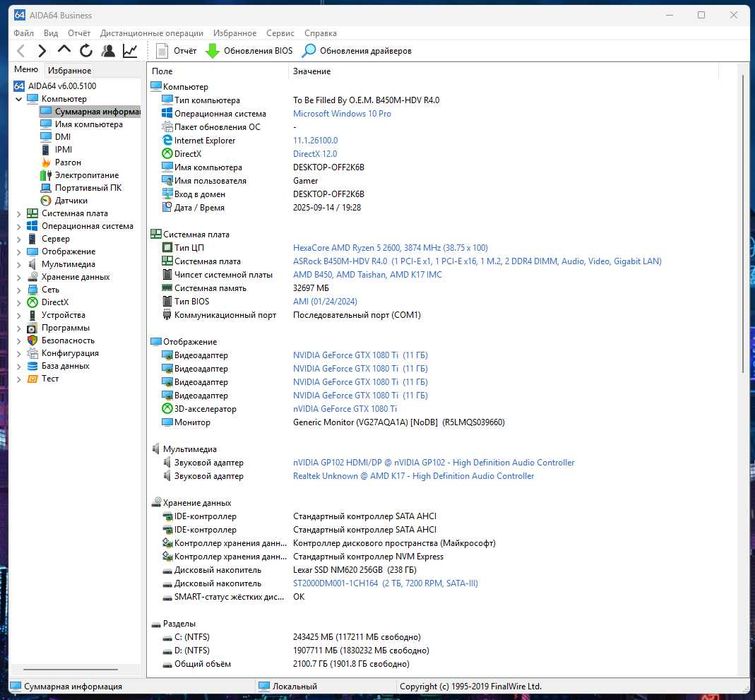Expand the Хранение данных tree node
This screenshot has height=700, width=755.
click(18, 277)
